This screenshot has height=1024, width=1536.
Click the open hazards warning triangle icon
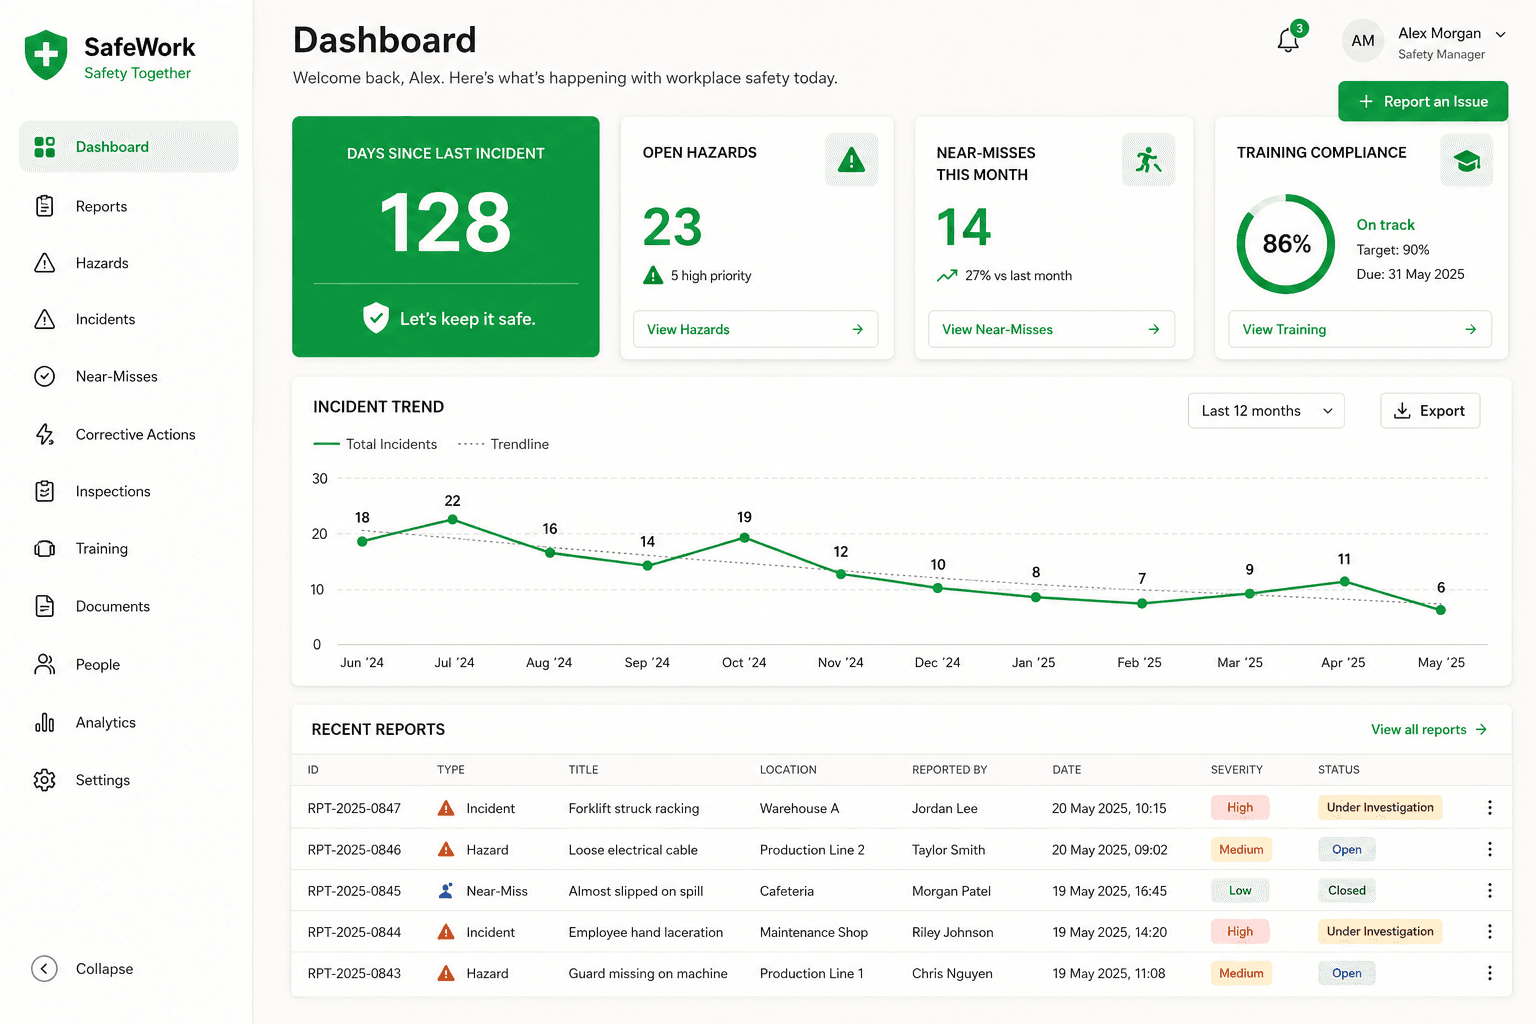tap(851, 160)
